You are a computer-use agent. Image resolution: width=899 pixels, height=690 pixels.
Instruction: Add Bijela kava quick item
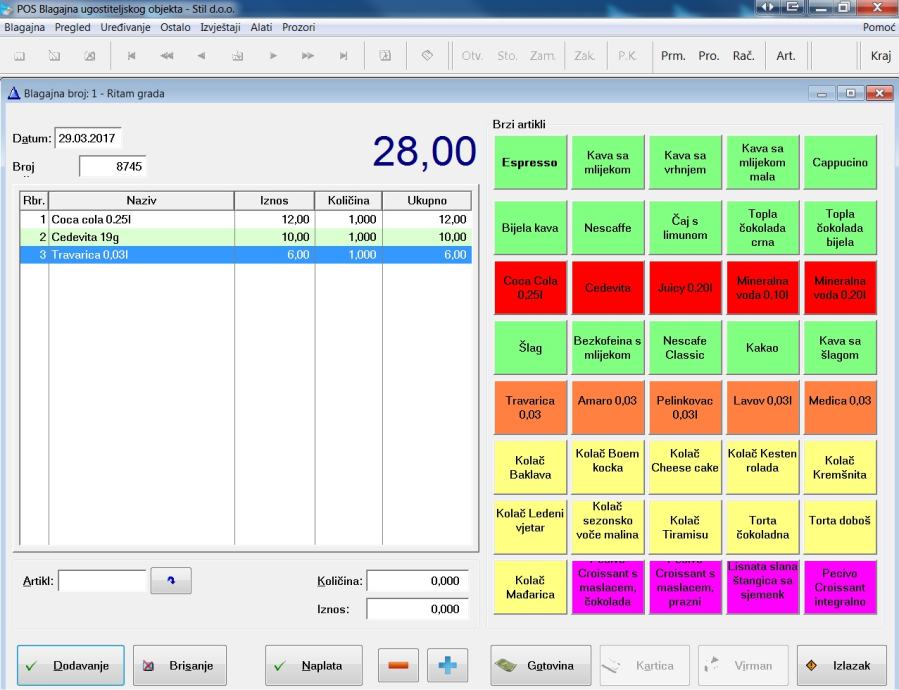[x=530, y=228]
